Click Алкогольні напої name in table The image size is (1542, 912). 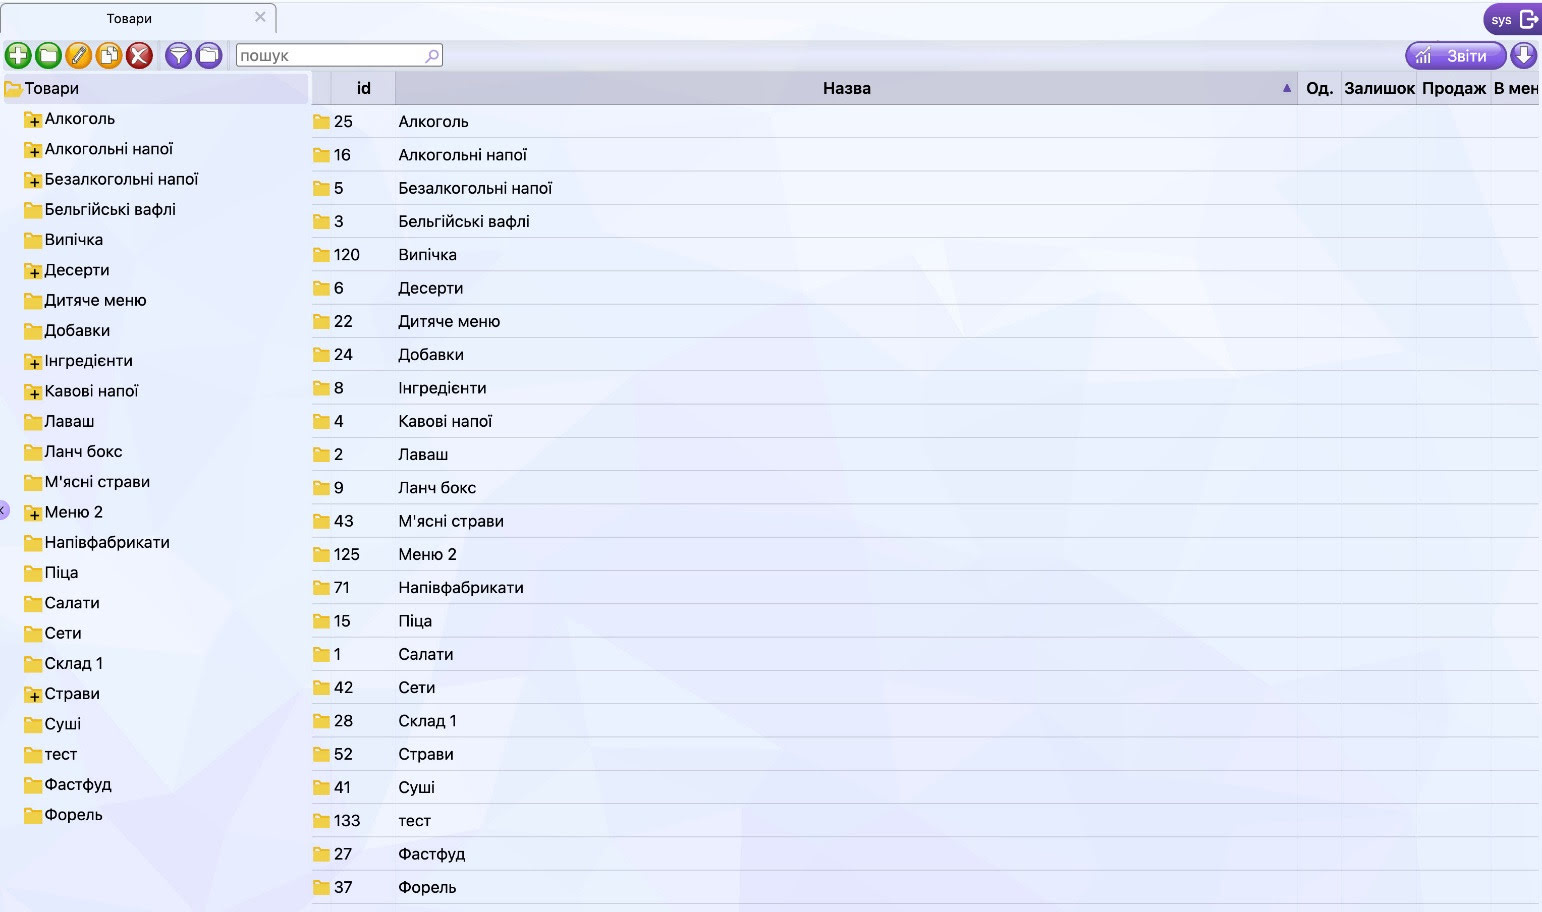(x=462, y=155)
